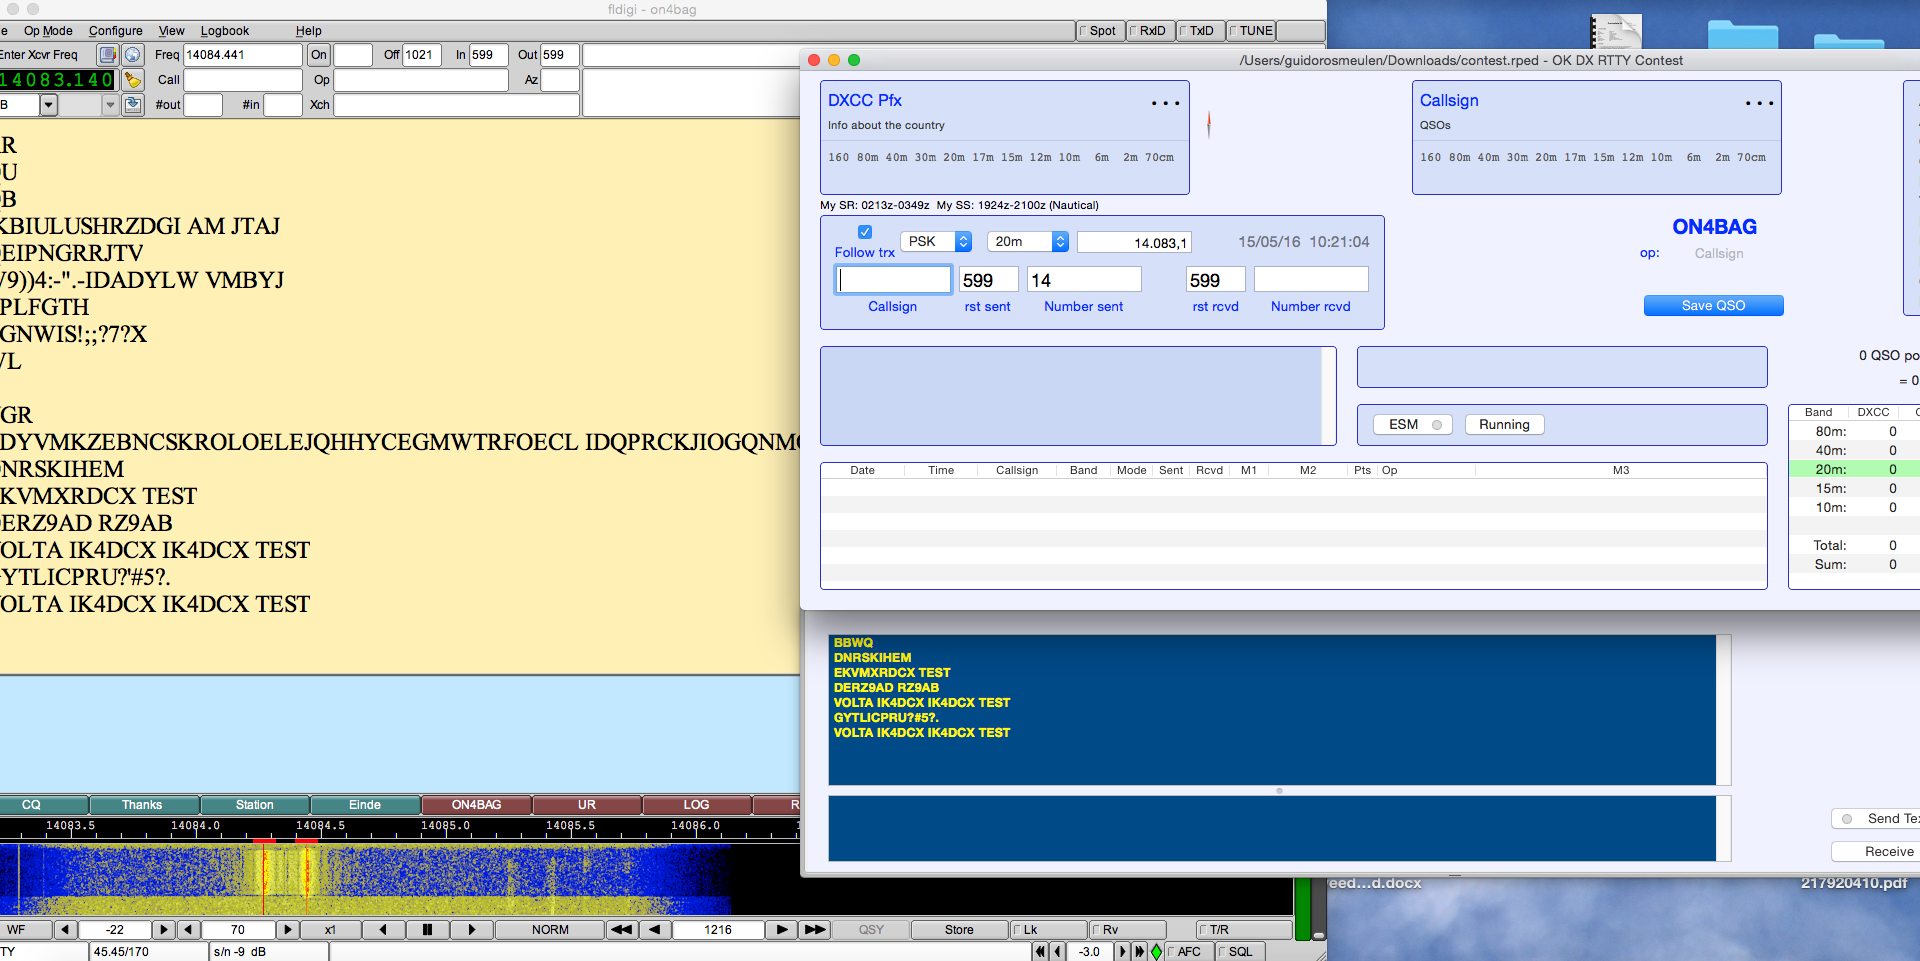Open the Help menu
This screenshot has height=961, width=1920.
(x=309, y=31)
